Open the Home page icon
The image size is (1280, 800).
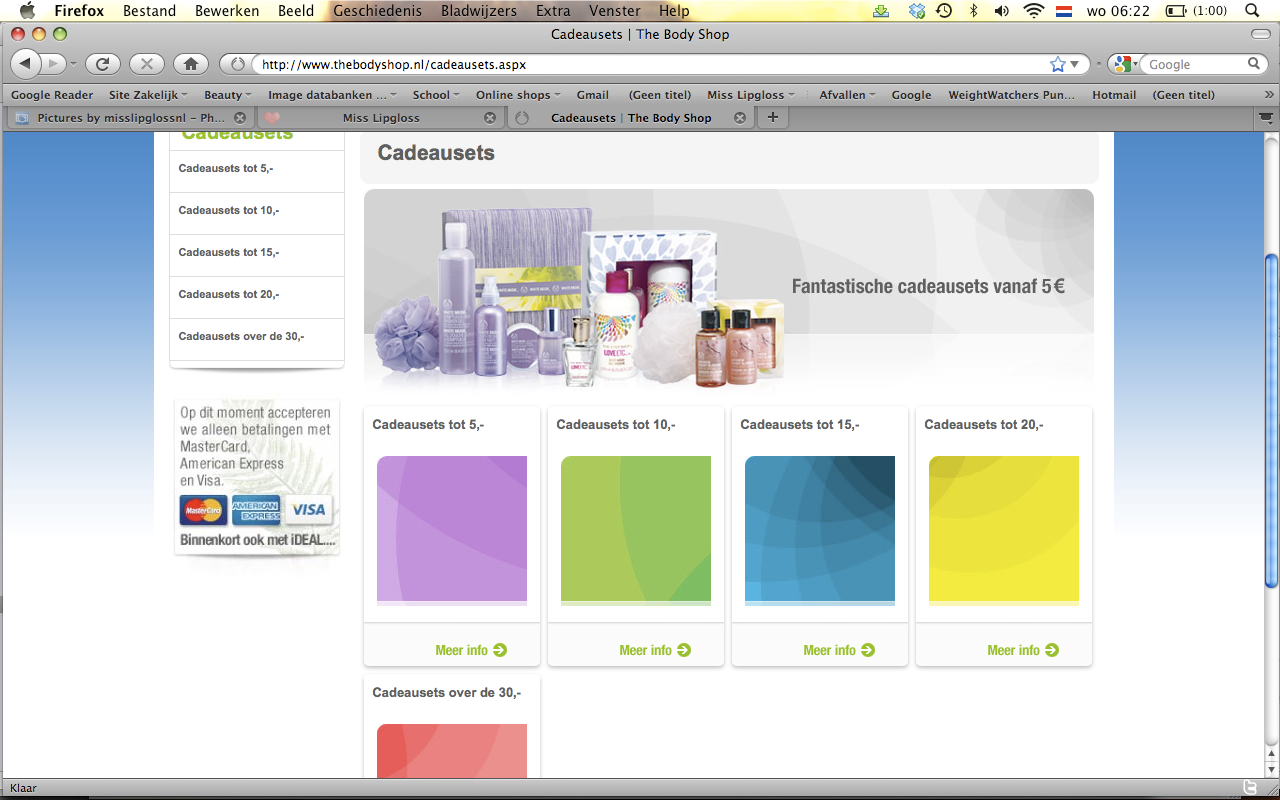[190, 64]
